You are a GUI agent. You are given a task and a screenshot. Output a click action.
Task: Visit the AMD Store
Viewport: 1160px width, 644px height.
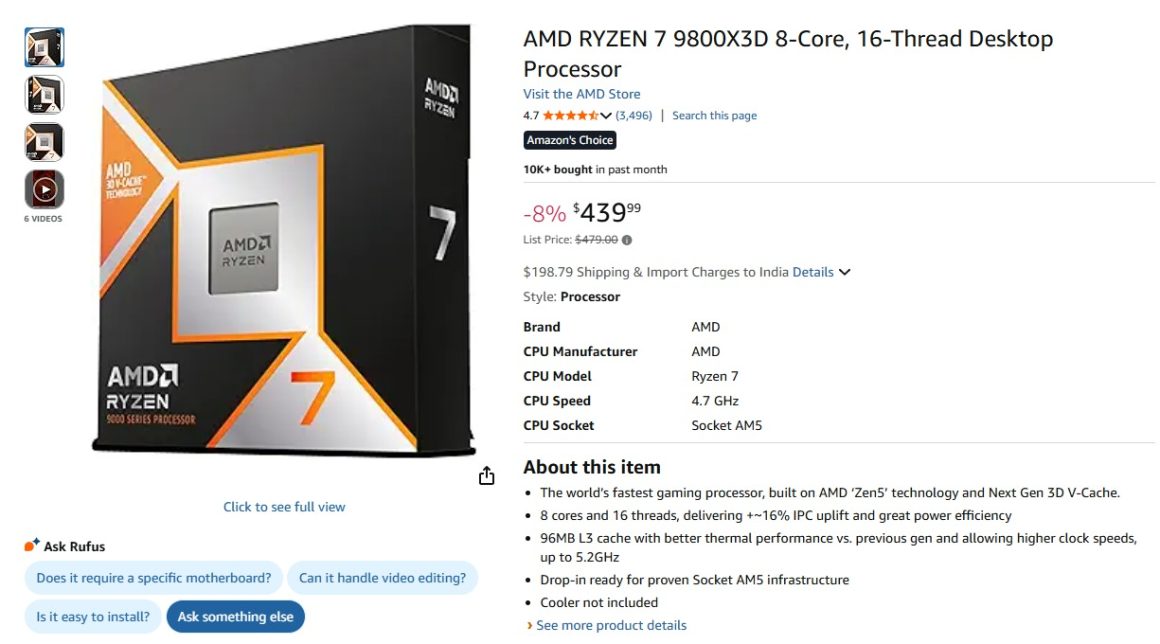coord(581,93)
